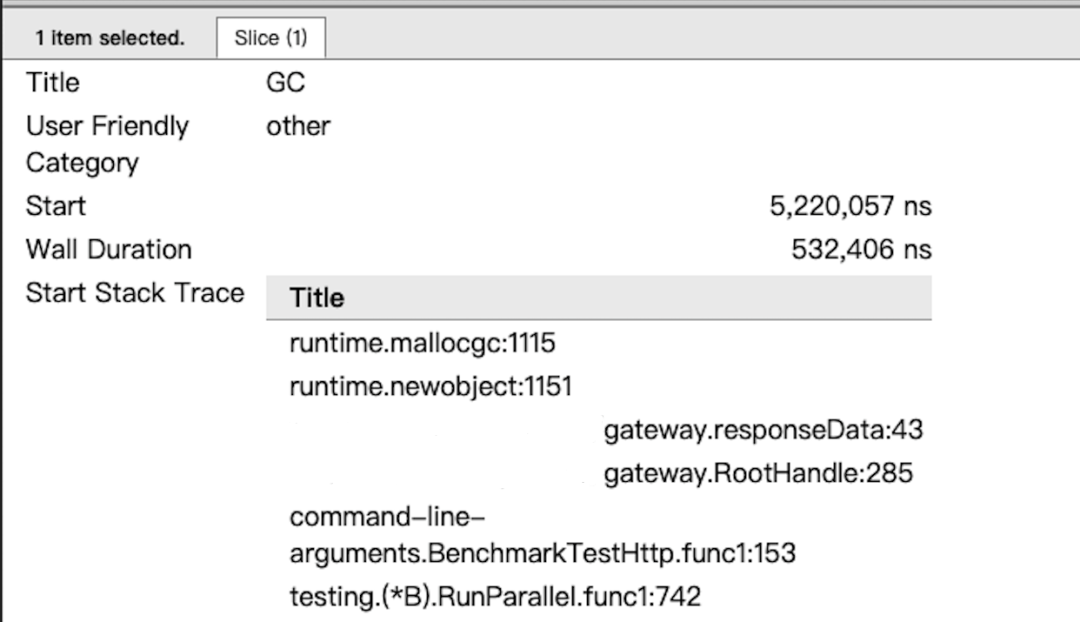Click the User Friendly Category label
Viewport: 1080px width, 622px height.
107,144
